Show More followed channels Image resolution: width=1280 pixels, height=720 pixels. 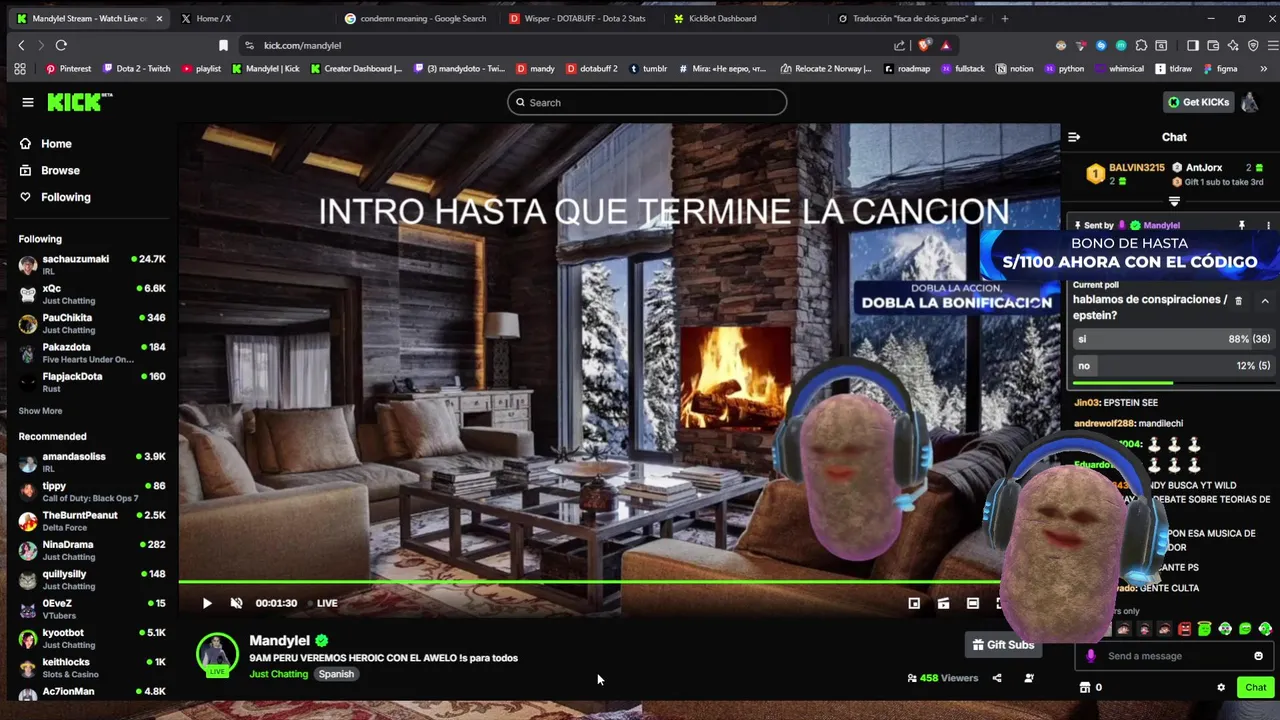click(40, 411)
